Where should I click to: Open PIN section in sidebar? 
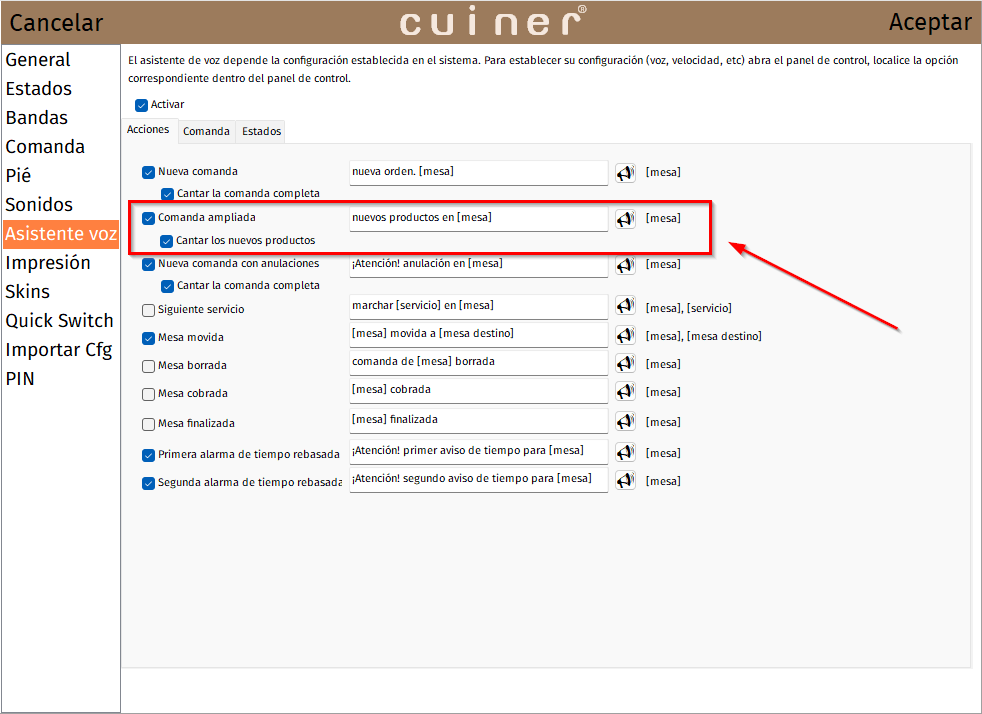(61, 379)
